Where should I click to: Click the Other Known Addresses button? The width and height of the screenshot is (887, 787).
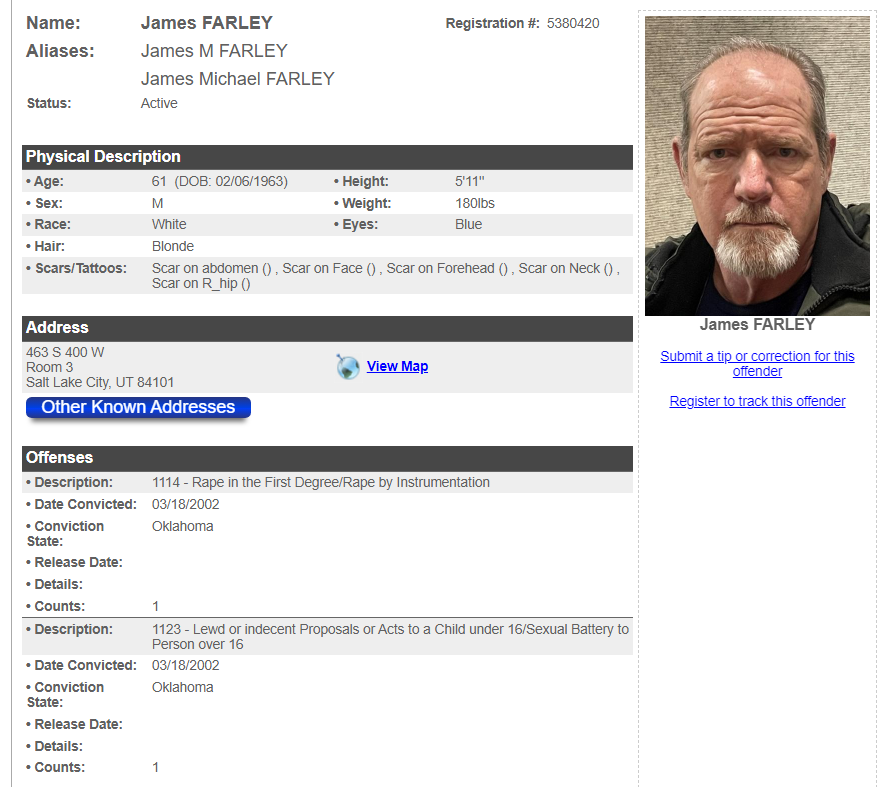(x=138, y=407)
